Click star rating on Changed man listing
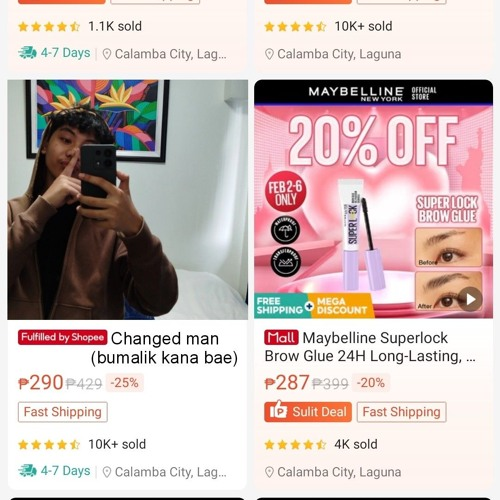500x500 pixels. point(49,445)
